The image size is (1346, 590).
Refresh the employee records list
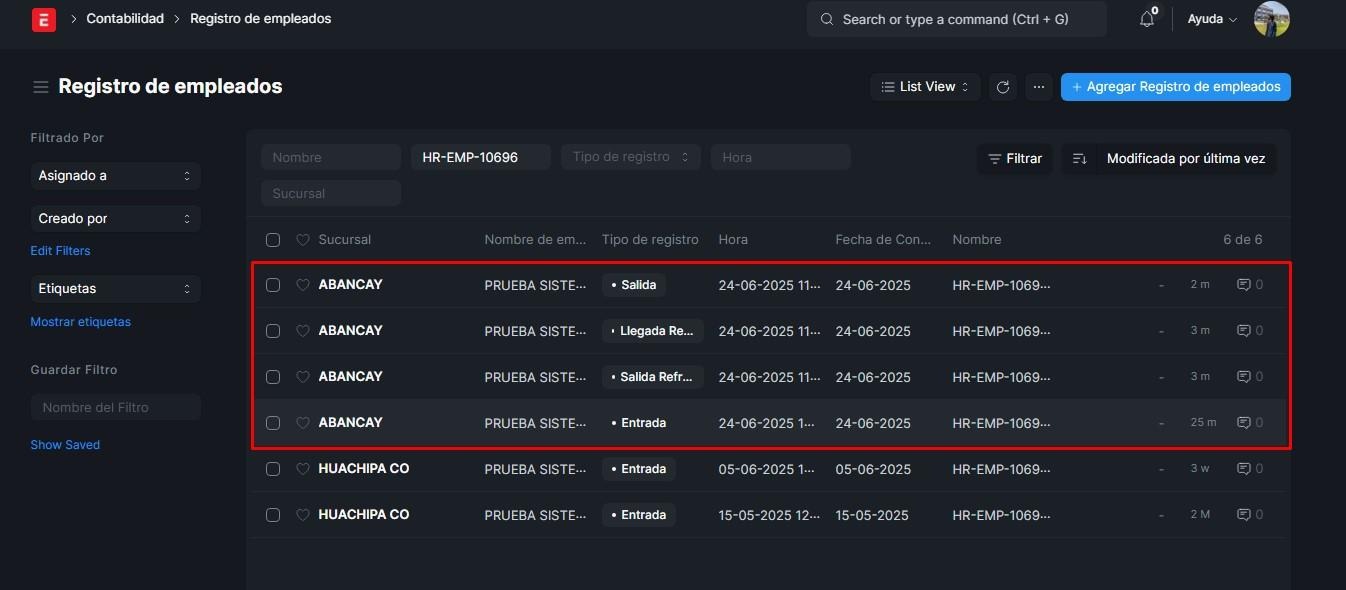(1003, 87)
